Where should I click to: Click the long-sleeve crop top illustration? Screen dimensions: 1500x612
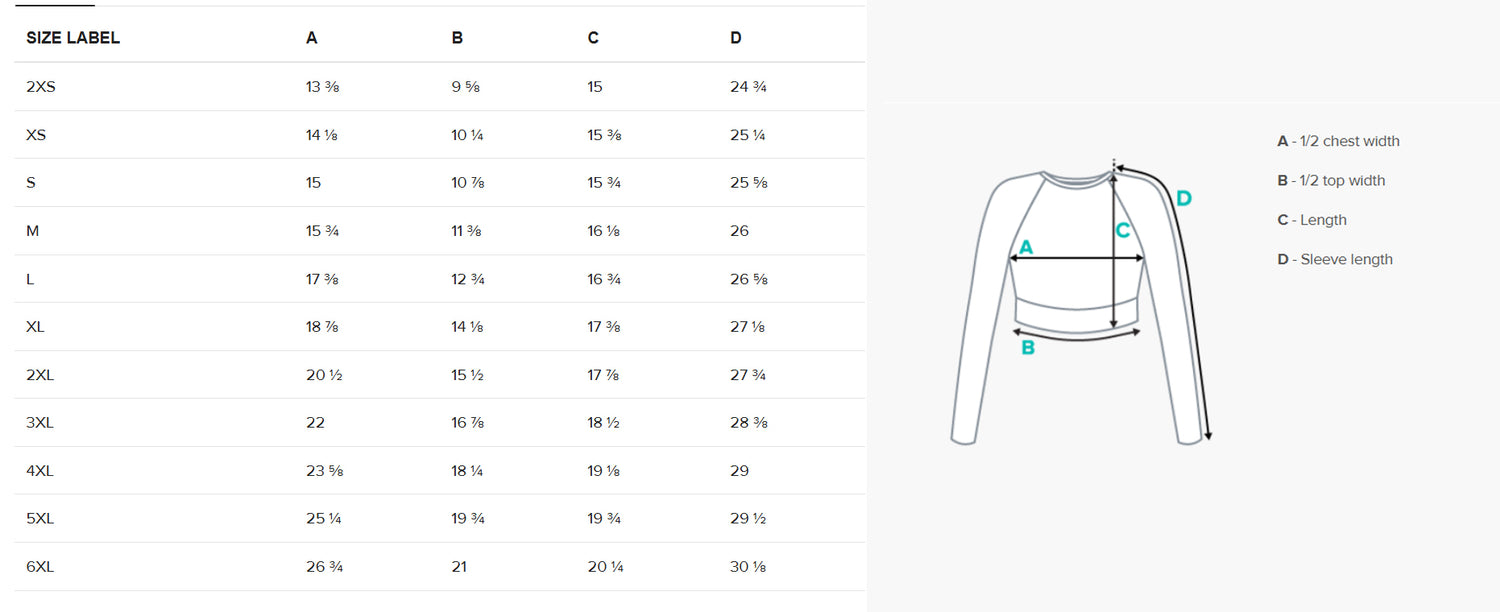click(x=1080, y=300)
